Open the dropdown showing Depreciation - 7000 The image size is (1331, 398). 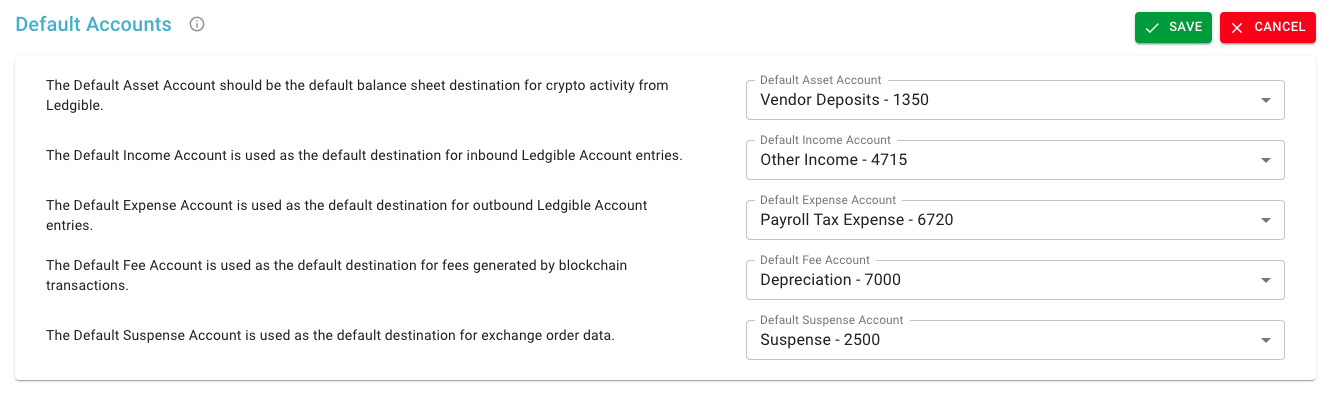[x=1015, y=279]
